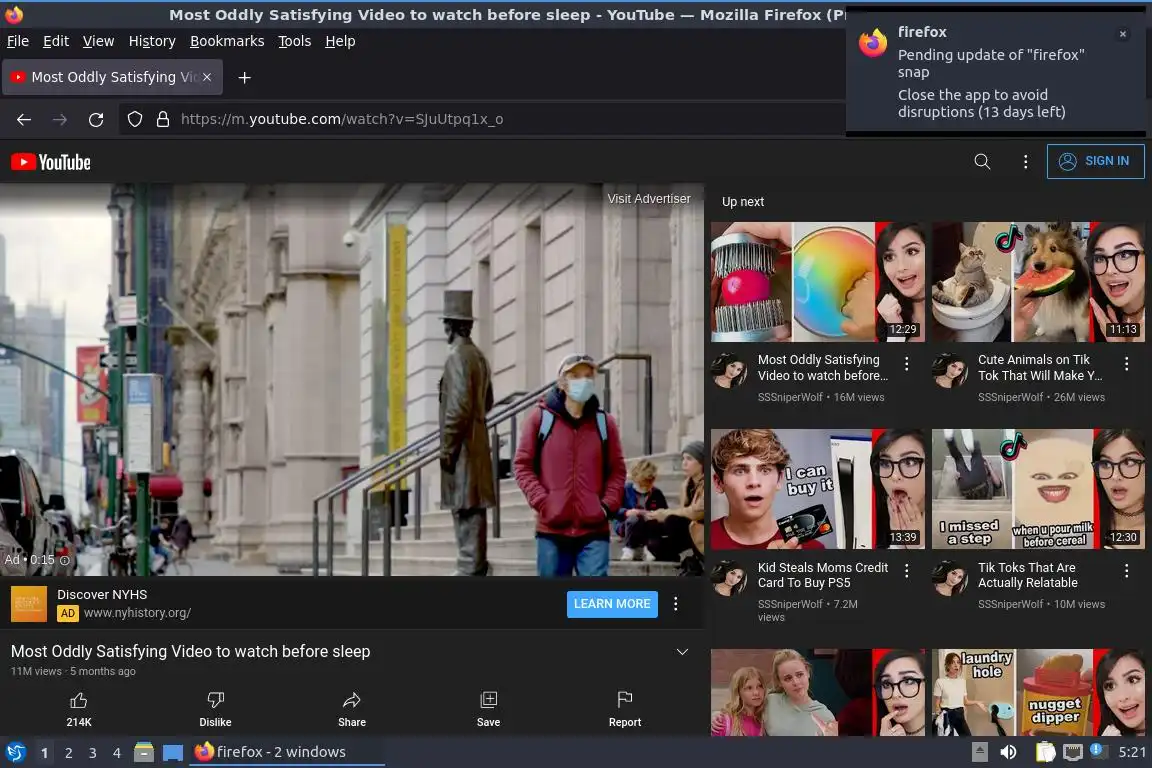Open options for Tik Toks Relatable suggestion

1126,570
